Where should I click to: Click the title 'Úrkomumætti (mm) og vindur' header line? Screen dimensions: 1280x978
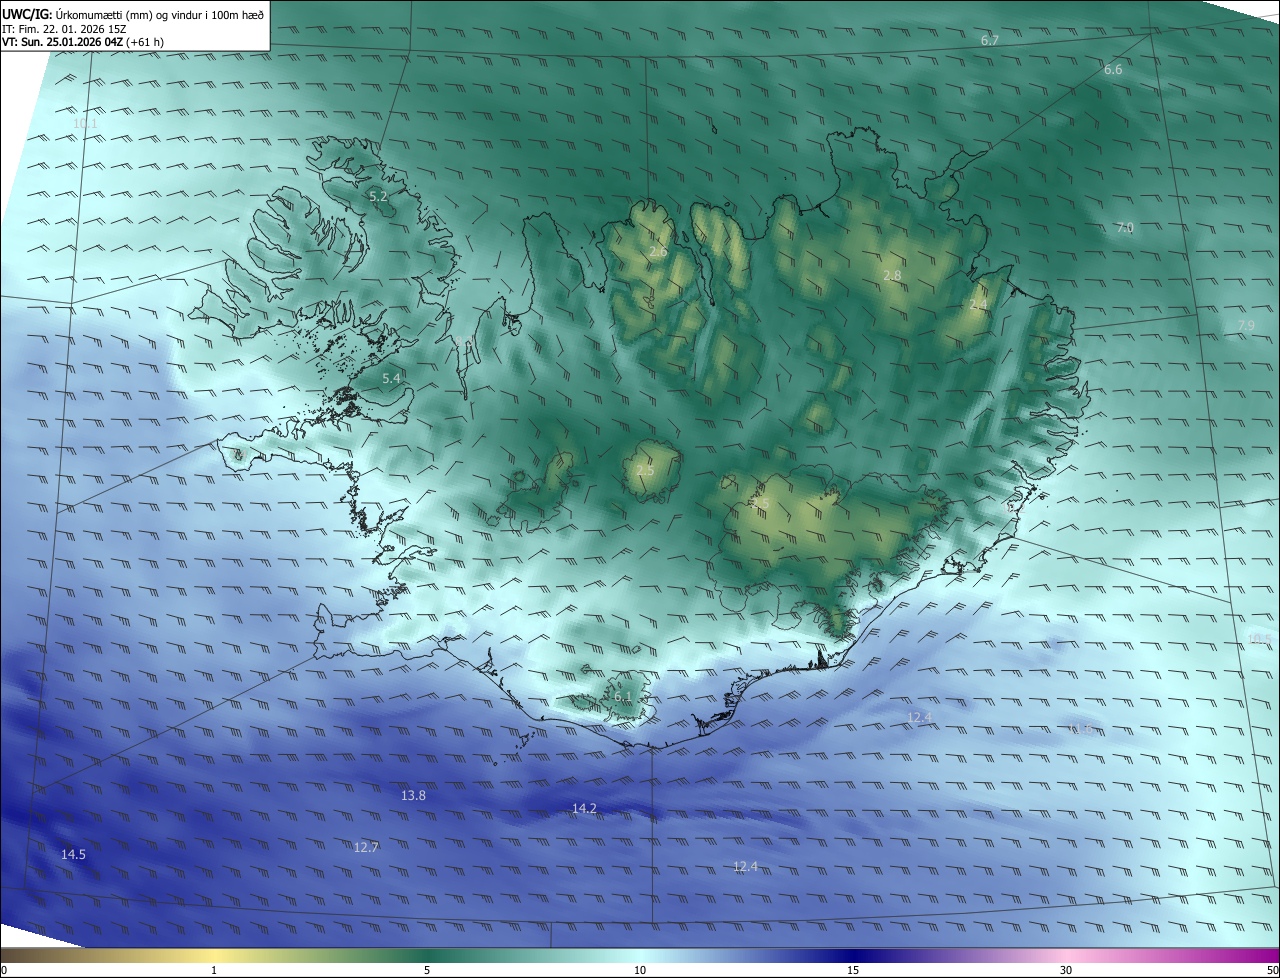(x=133, y=14)
